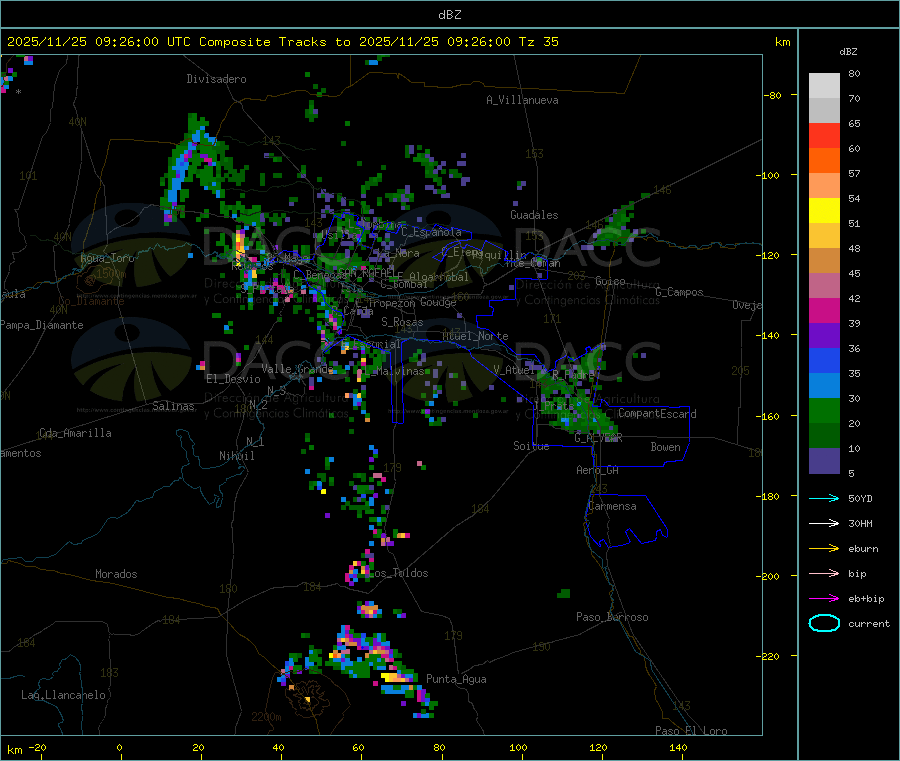This screenshot has height=761, width=900.
Task: Click the Bowen place label
Action: 665,446
